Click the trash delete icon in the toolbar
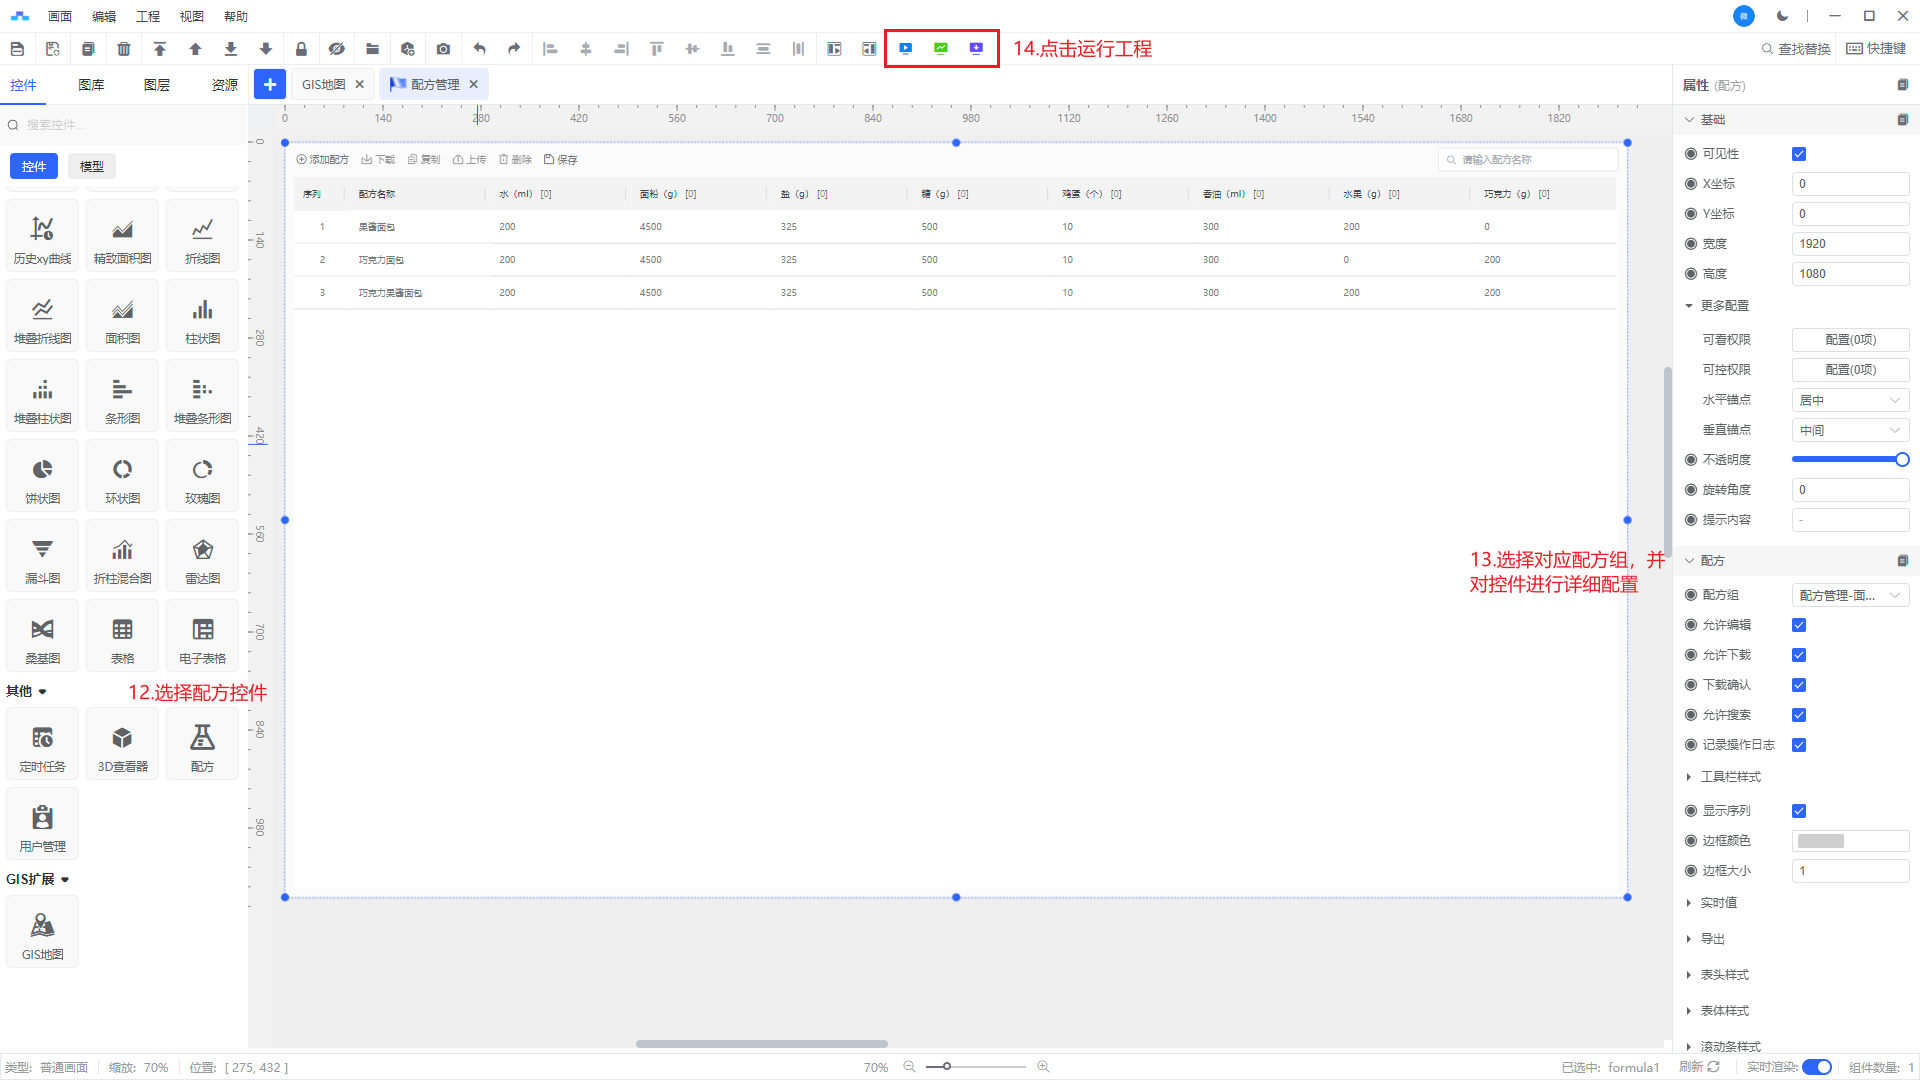 124,49
